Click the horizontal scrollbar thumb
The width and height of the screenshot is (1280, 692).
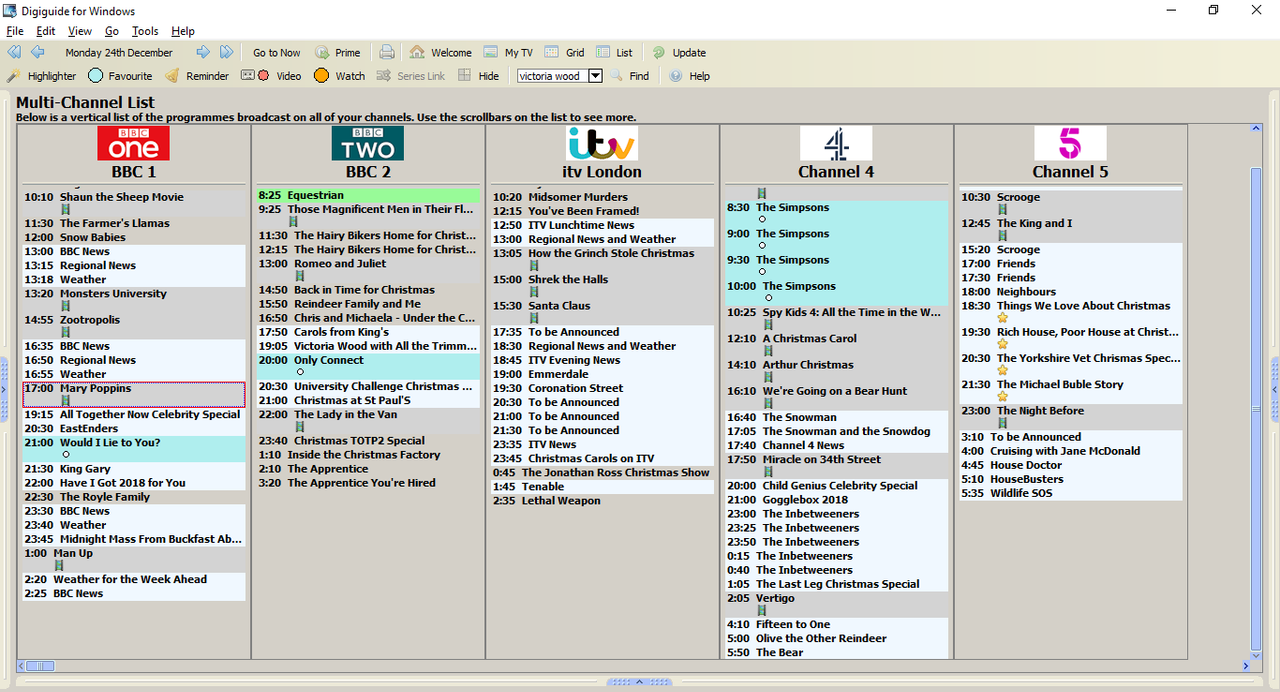40,666
